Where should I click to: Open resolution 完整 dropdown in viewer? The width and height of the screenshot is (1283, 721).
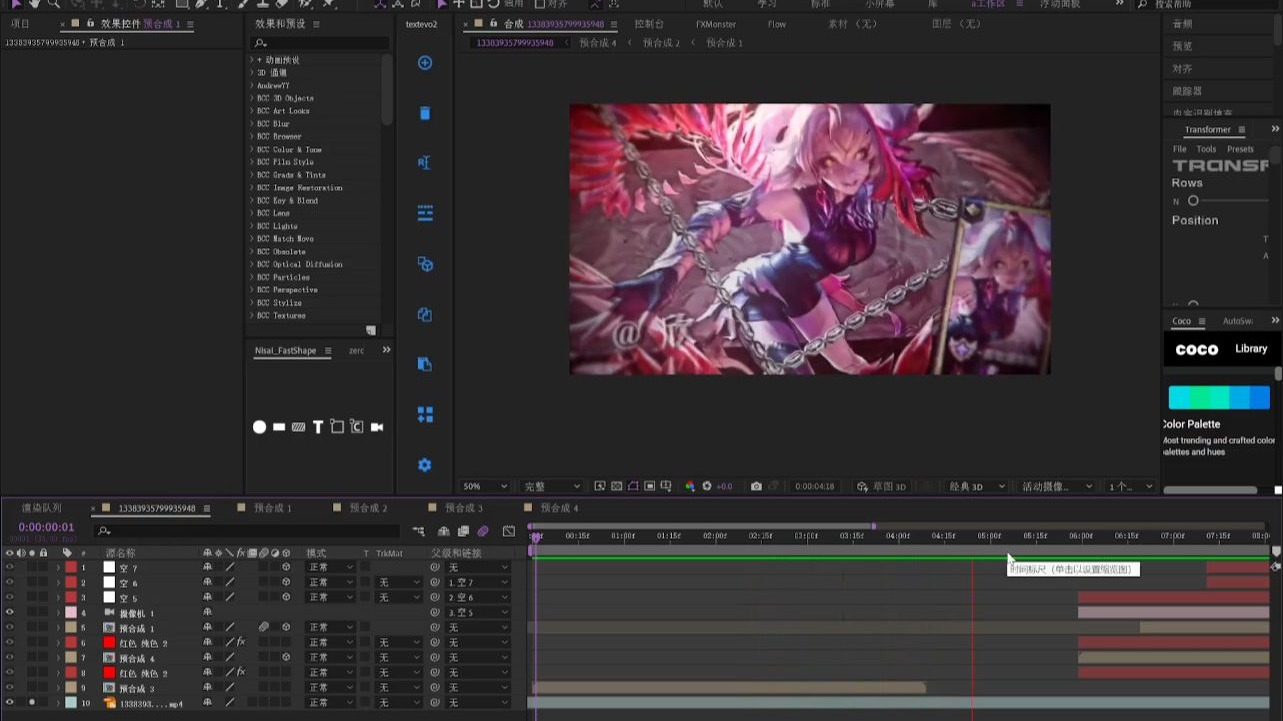pyautogui.click(x=551, y=486)
